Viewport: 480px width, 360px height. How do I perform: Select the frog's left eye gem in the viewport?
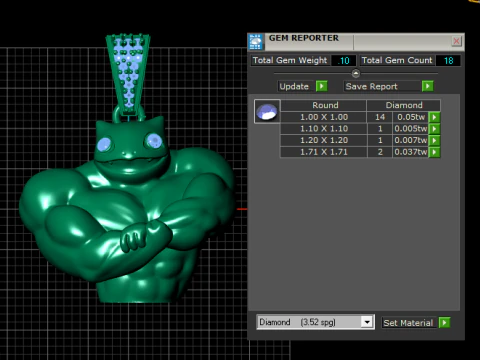click(104, 144)
